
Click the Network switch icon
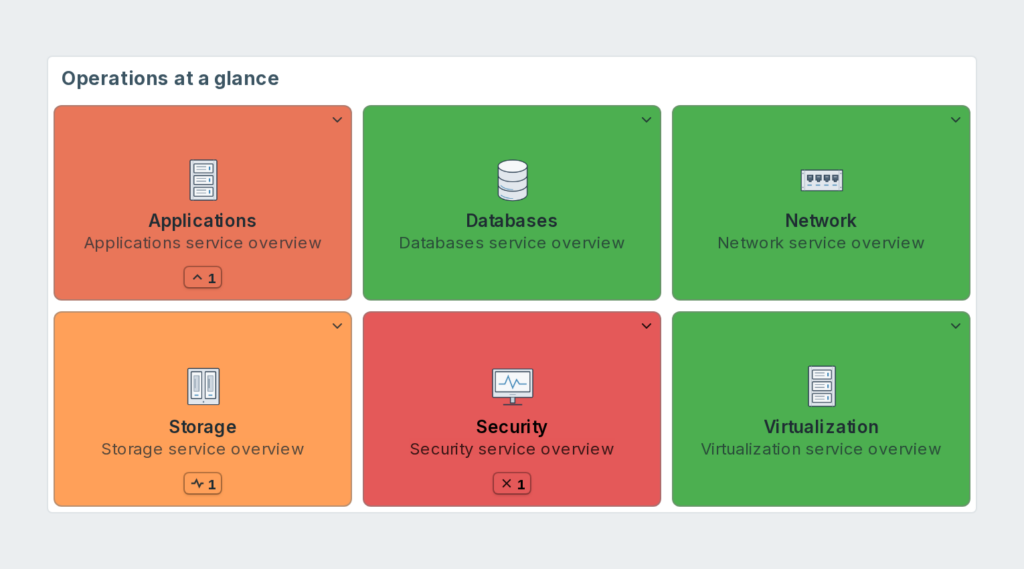822,180
